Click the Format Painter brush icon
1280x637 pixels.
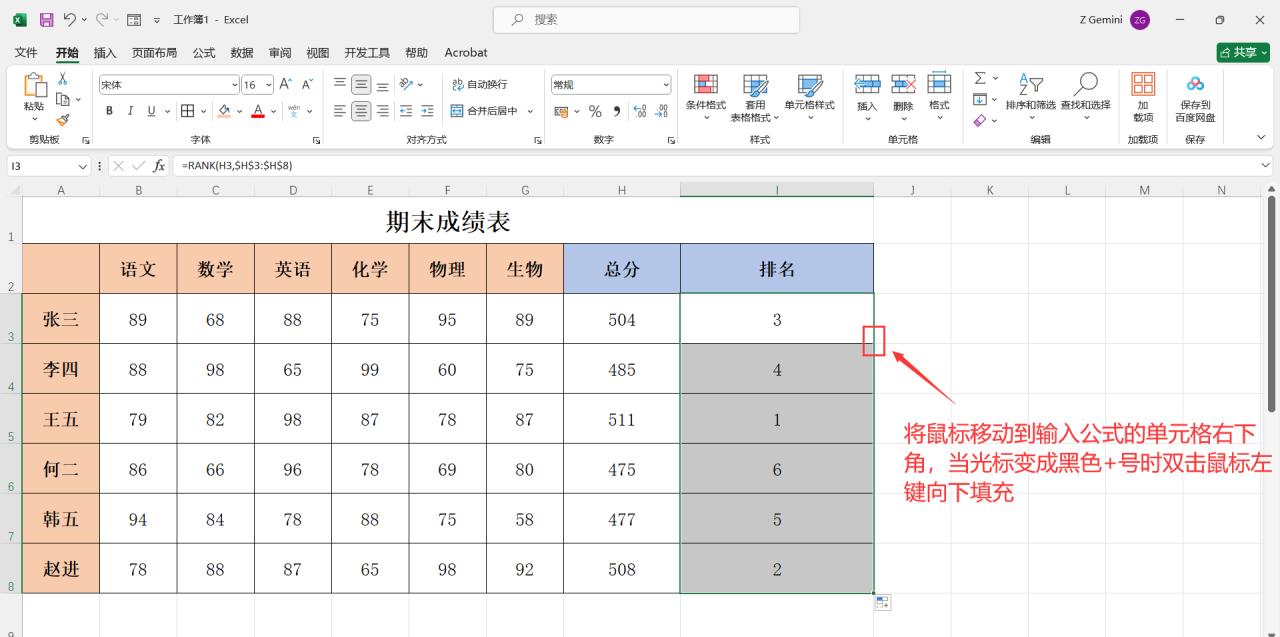(62, 119)
